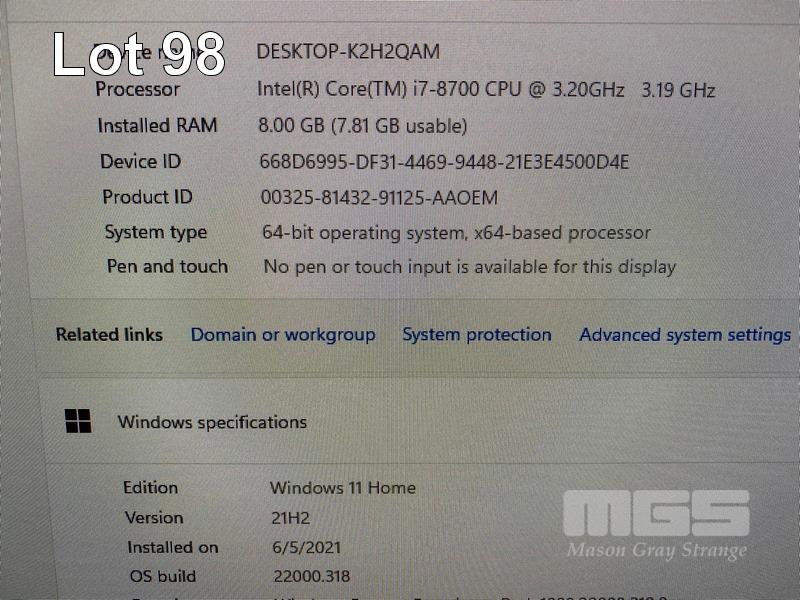Image resolution: width=800 pixels, height=600 pixels.
Task: Click the Related links label
Action: point(109,335)
